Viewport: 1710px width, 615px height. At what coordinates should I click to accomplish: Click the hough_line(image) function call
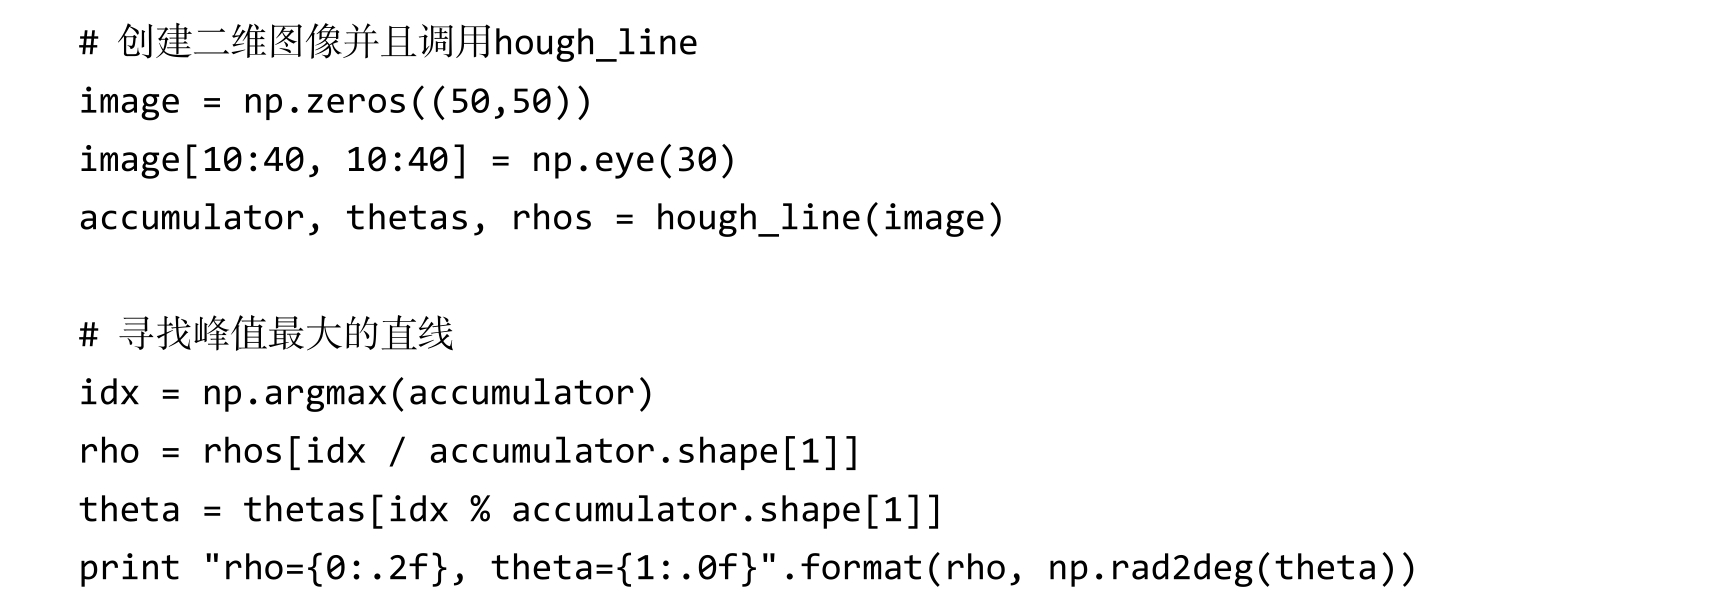[x=829, y=218]
